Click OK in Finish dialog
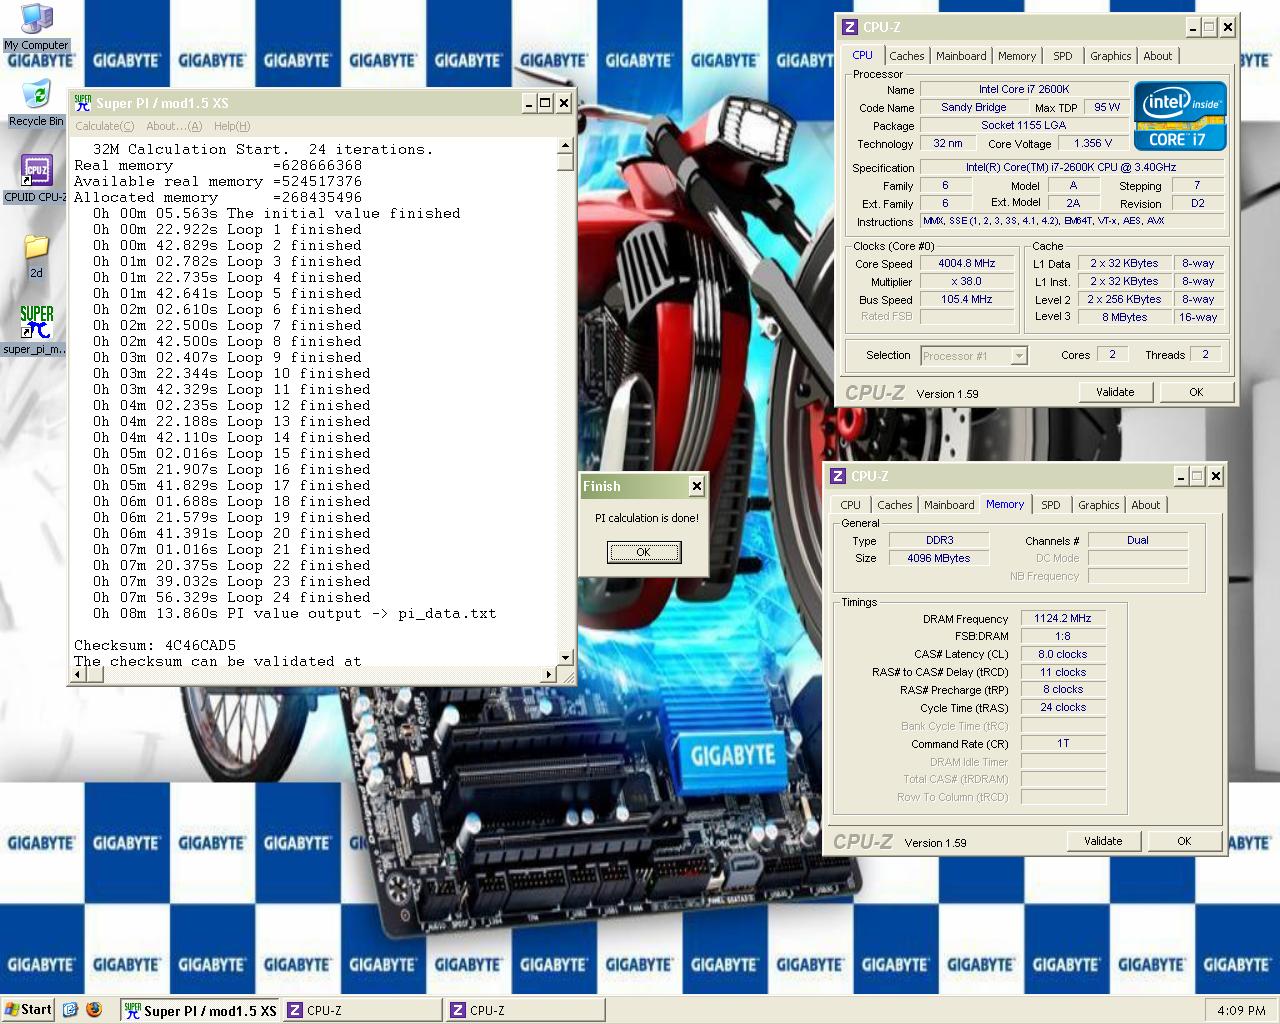This screenshot has width=1280, height=1024. click(x=644, y=552)
